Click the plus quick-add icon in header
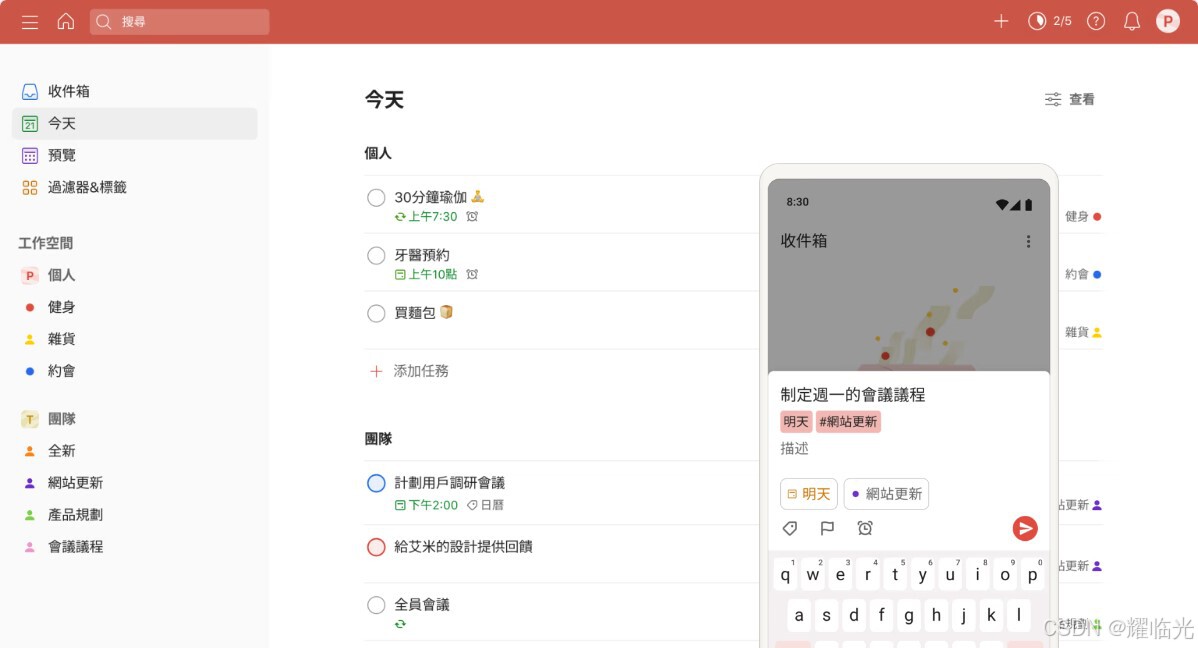1198x648 pixels. [1001, 21]
